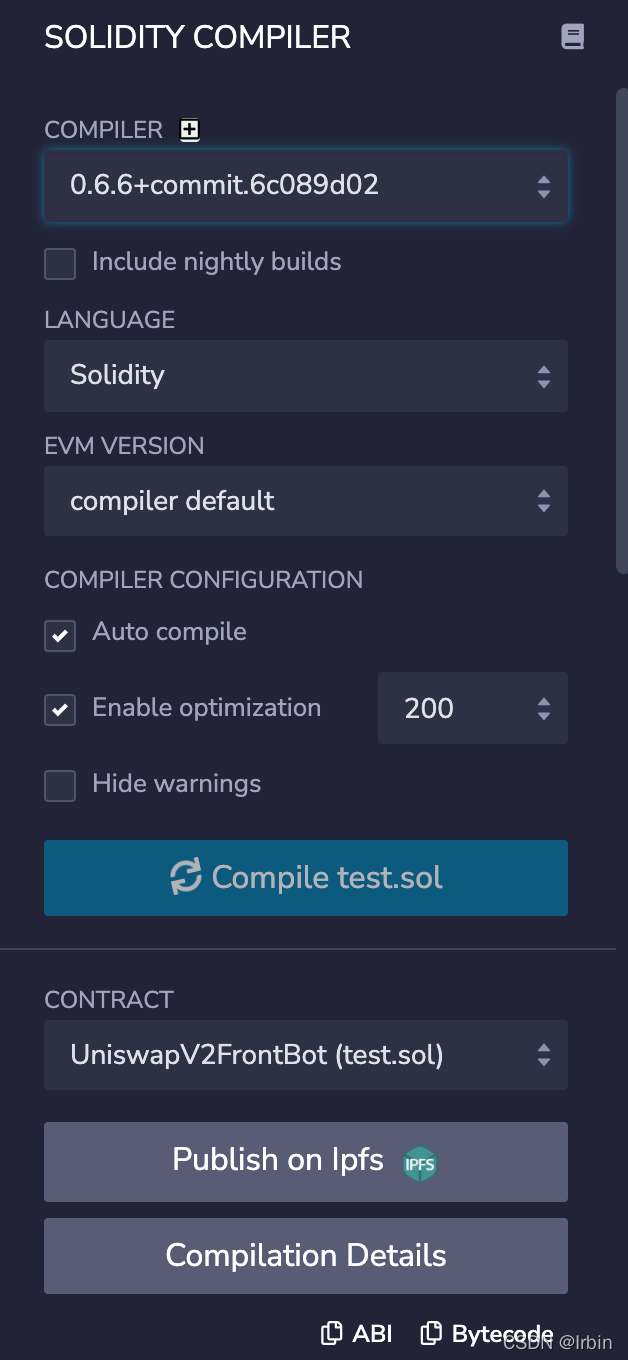628x1360 pixels.
Task: Check the Hide warnings box
Action: point(60,786)
